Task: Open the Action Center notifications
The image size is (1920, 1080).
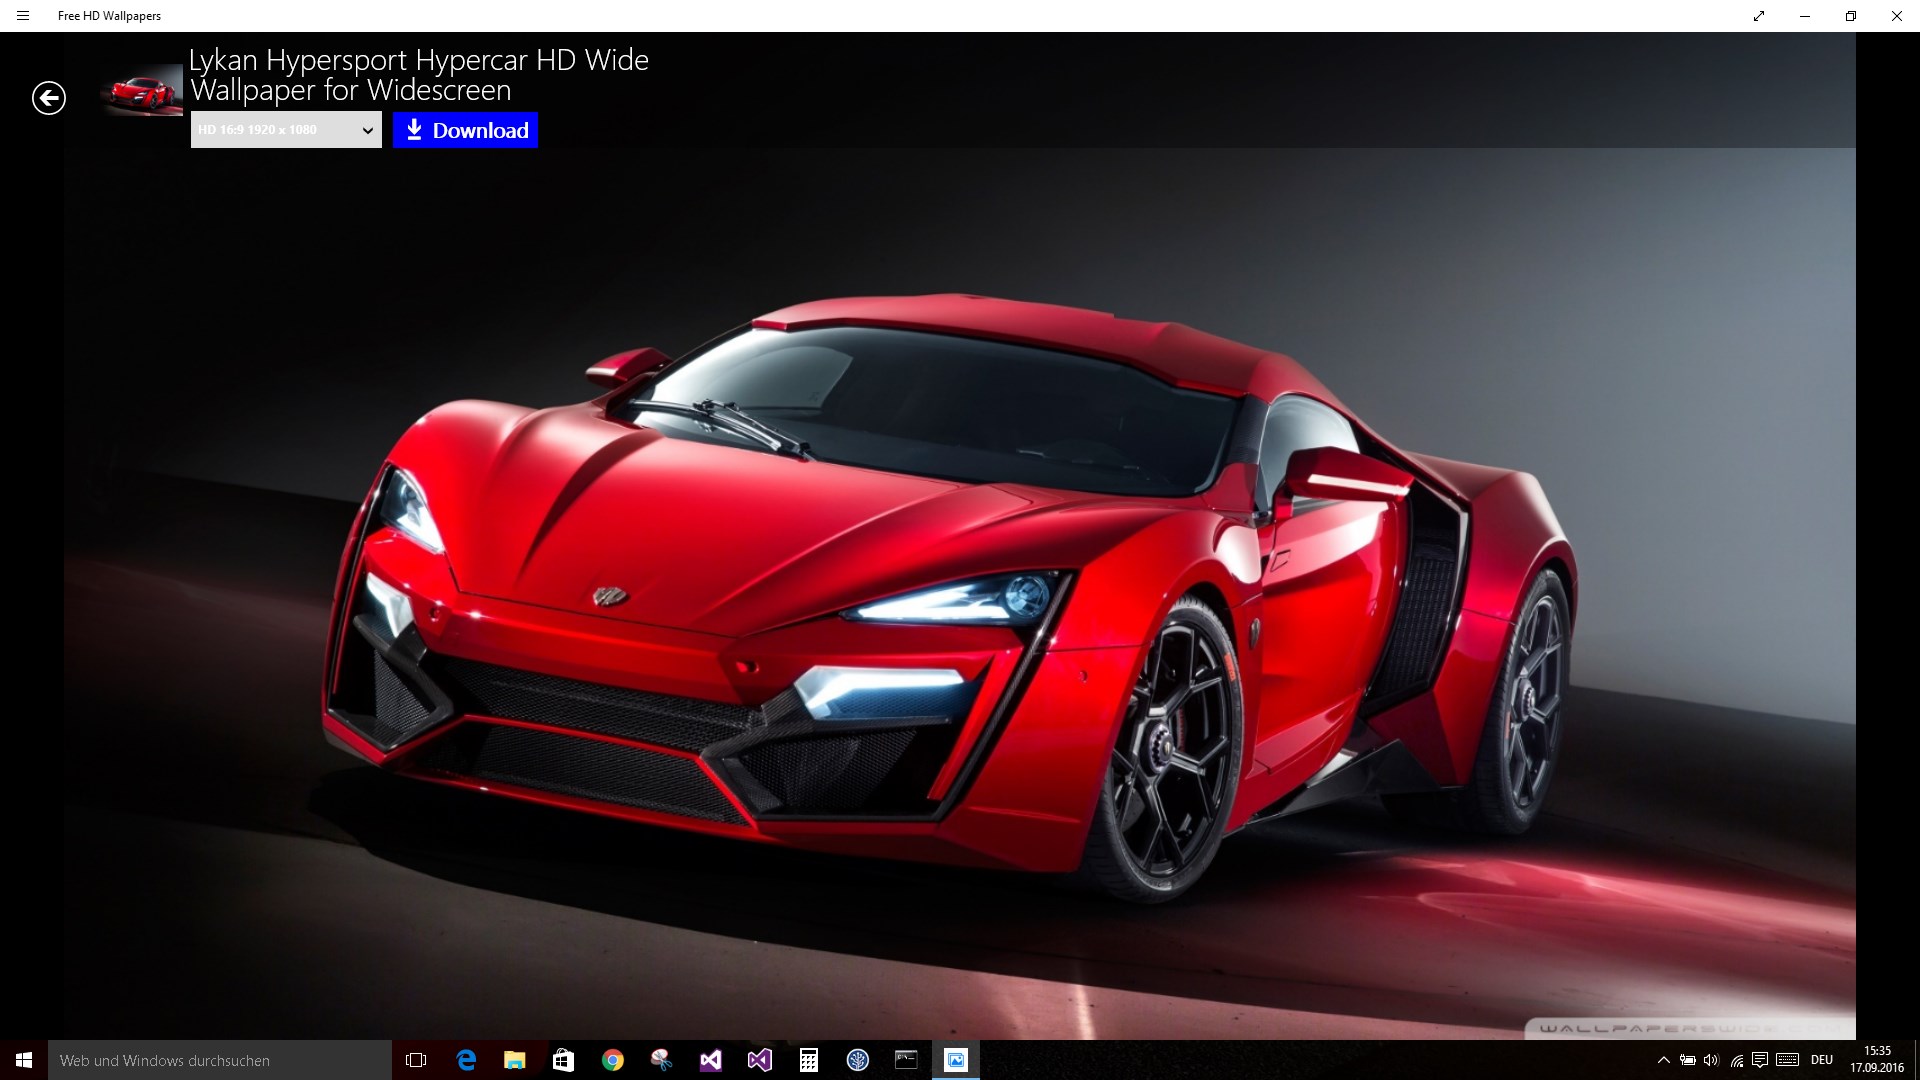Action: 1760,1060
